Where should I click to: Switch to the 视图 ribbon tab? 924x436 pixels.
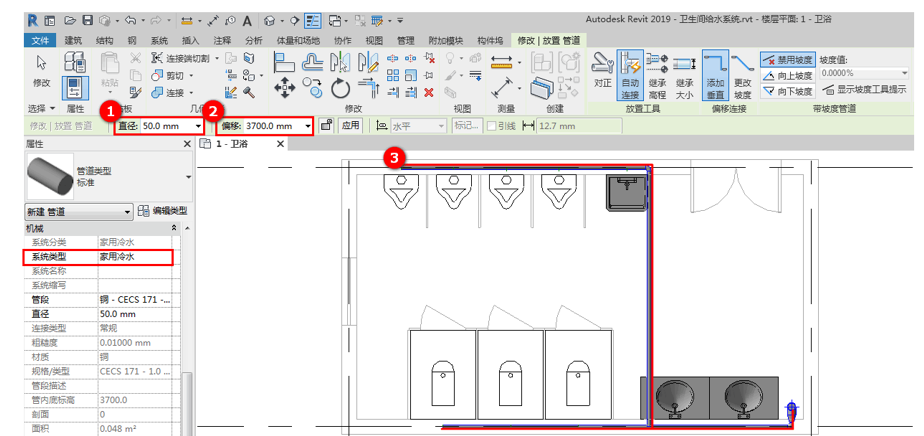pos(374,41)
